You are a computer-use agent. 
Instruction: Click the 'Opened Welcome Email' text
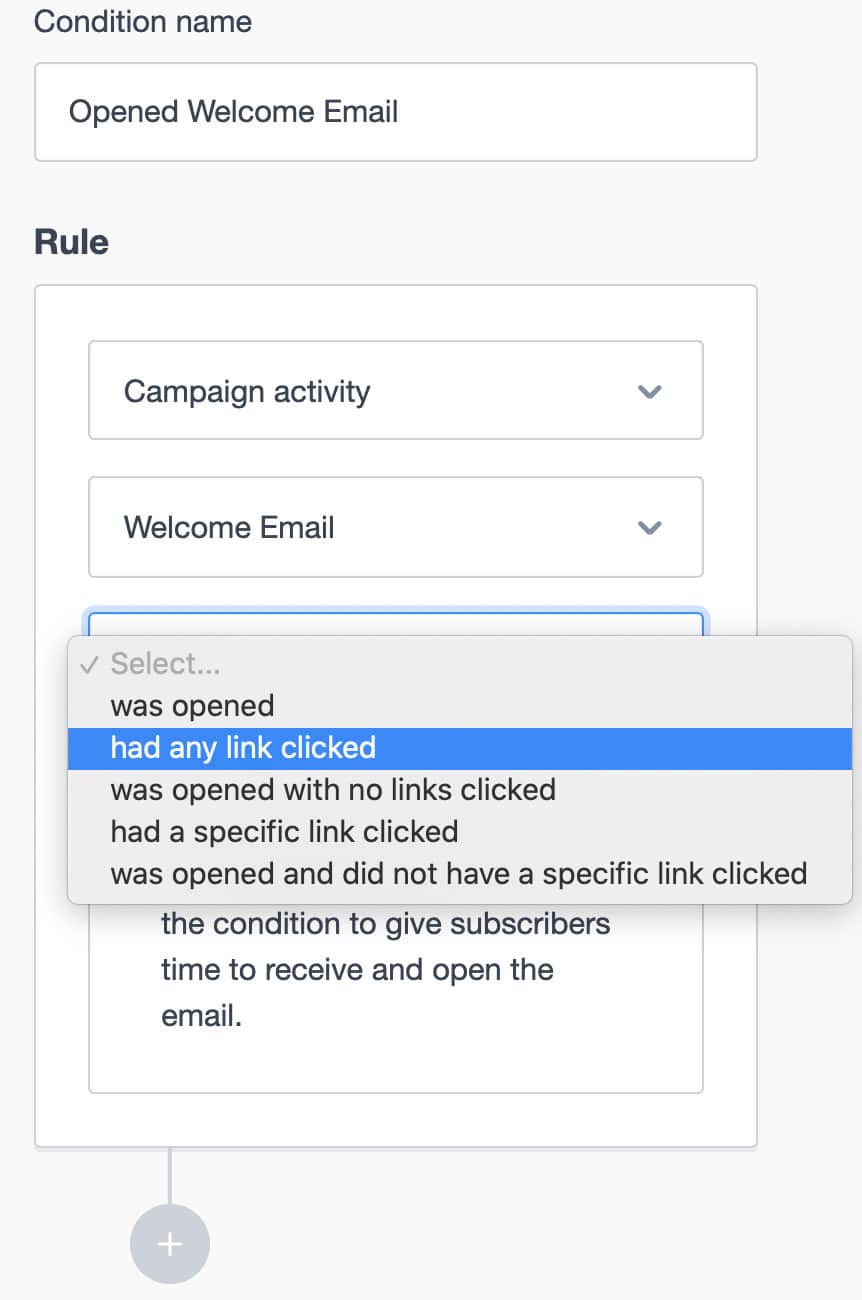233,112
